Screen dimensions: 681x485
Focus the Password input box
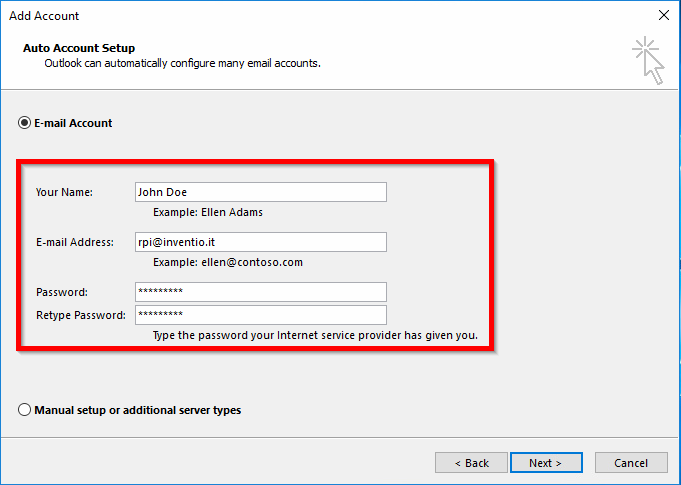(x=260, y=292)
